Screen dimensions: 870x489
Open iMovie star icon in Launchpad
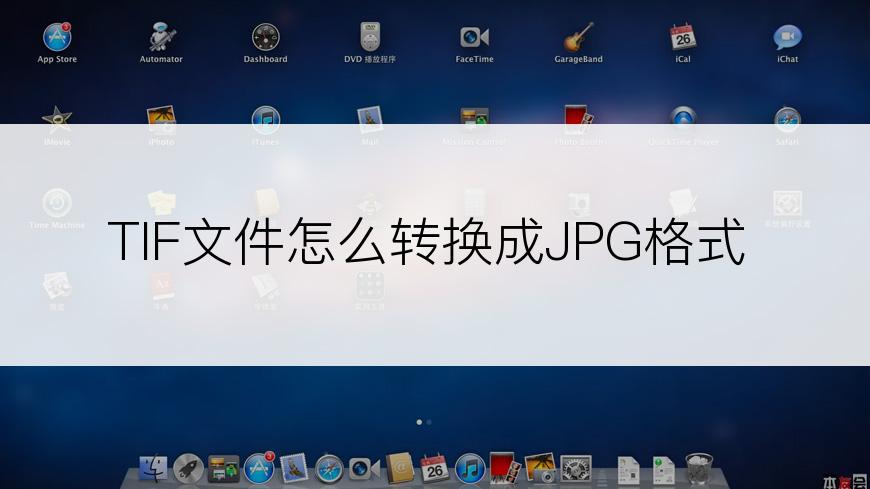(57, 119)
